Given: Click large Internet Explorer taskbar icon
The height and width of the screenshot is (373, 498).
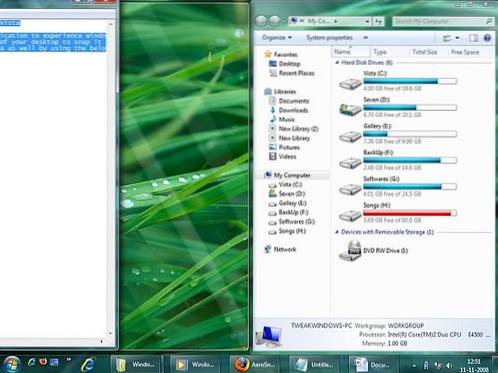Looking at the screenshot, I should 88,364.
